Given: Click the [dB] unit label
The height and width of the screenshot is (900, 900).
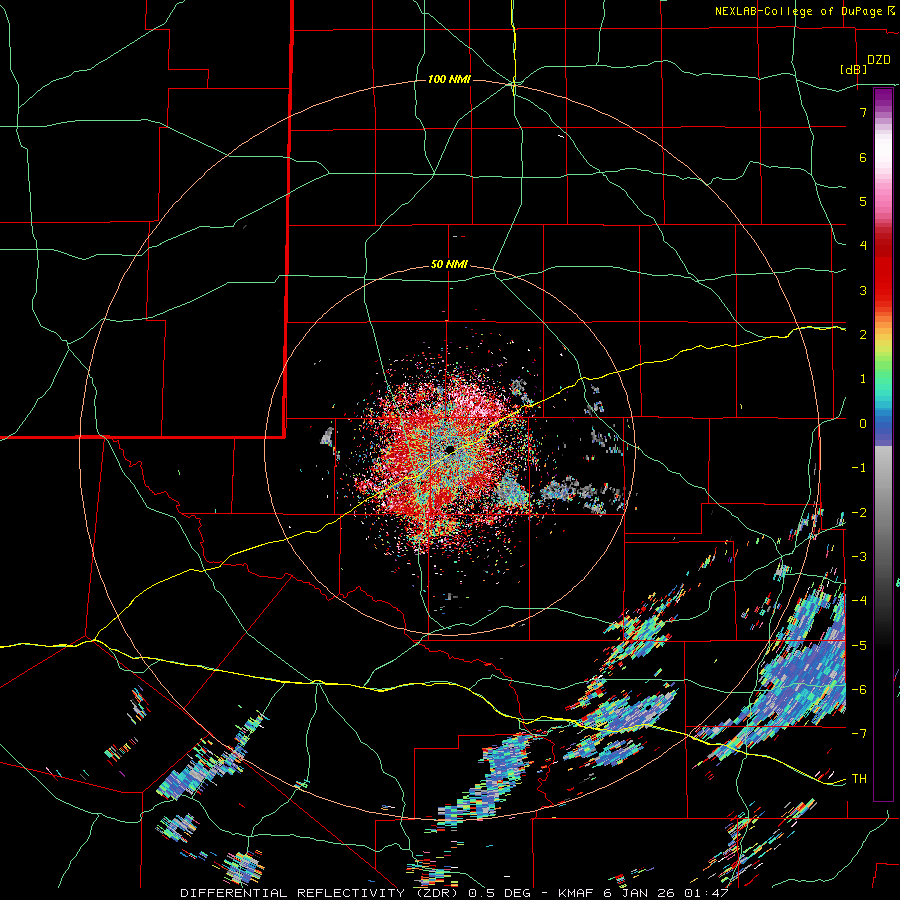Looking at the screenshot, I should [x=854, y=69].
